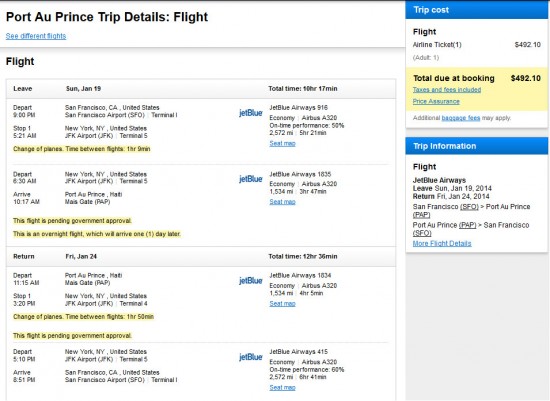
Task: Click JetBlue logo for flight 415
Action: coord(250,357)
